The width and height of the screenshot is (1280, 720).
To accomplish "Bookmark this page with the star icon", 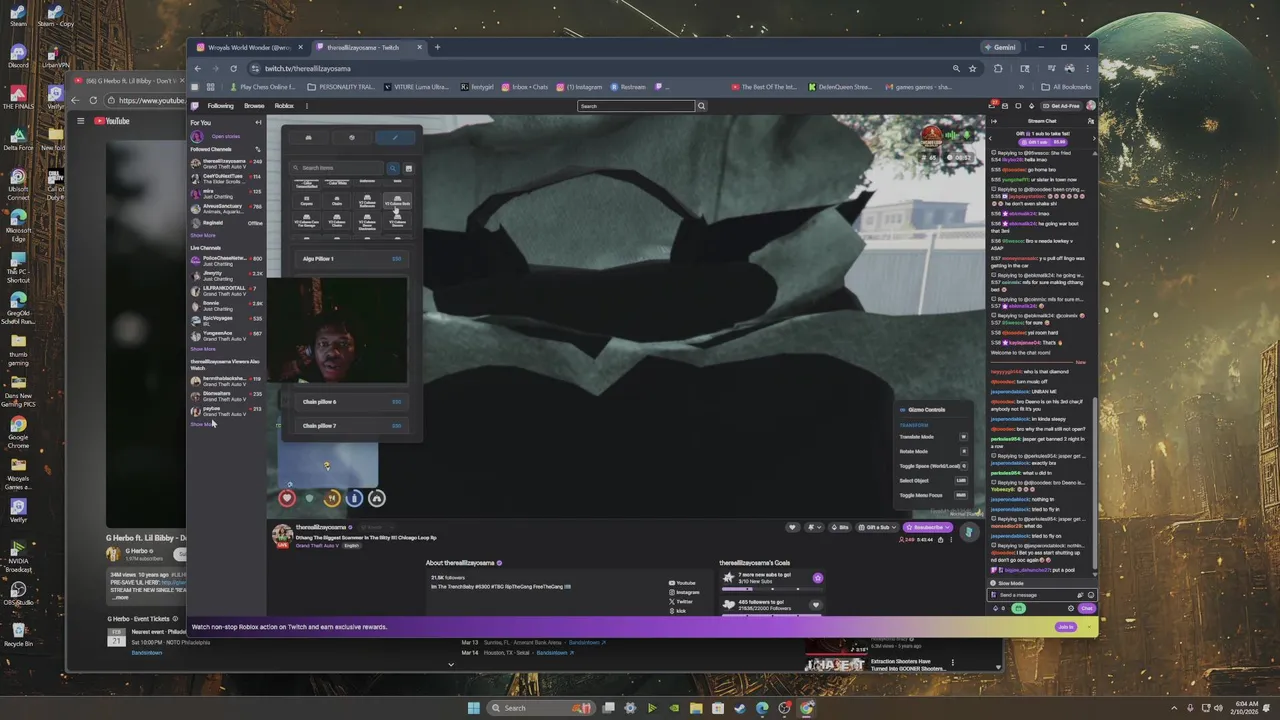I will click(x=972, y=68).
